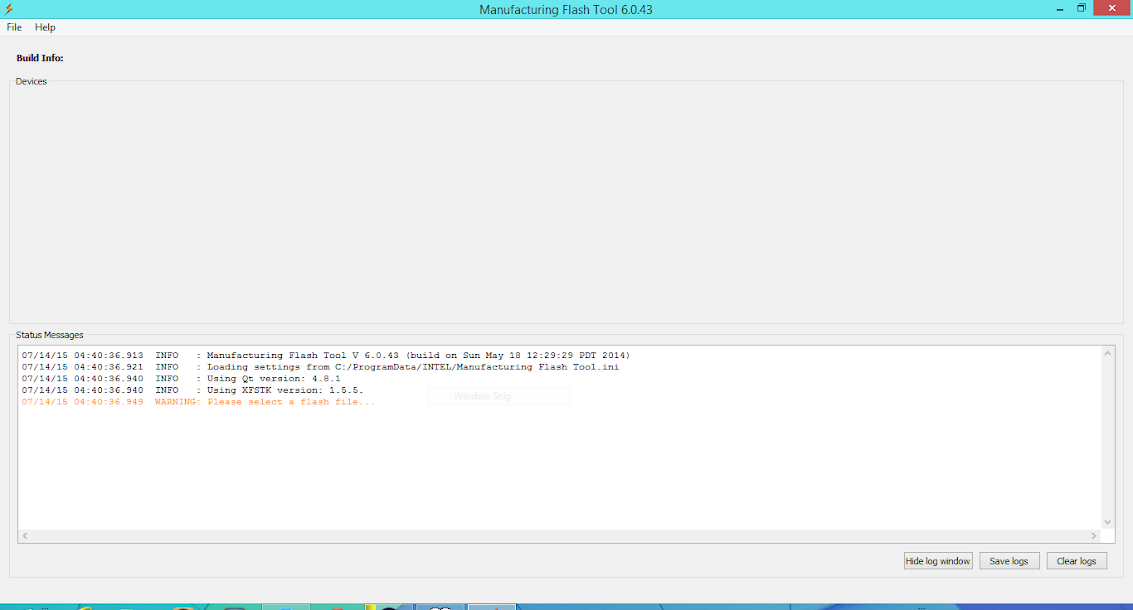This screenshot has height=610, width=1133.
Task: Click the 'Loading settings from' log line
Action: [320, 367]
